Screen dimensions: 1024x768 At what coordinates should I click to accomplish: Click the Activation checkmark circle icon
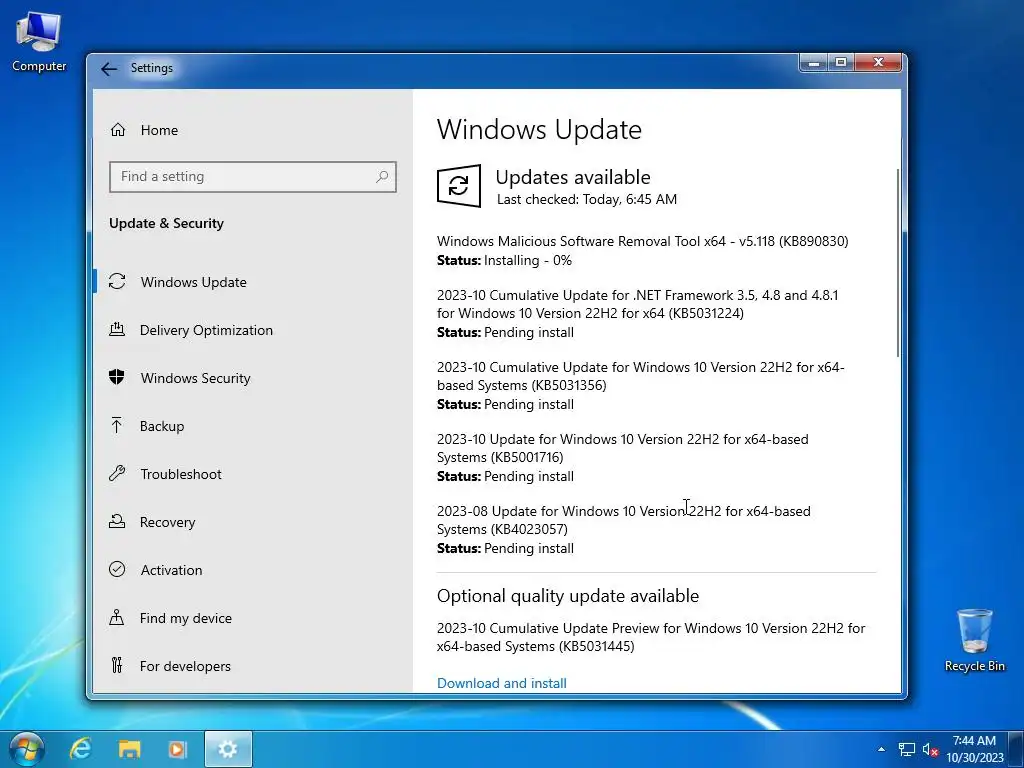pyautogui.click(x=117, y=569)
